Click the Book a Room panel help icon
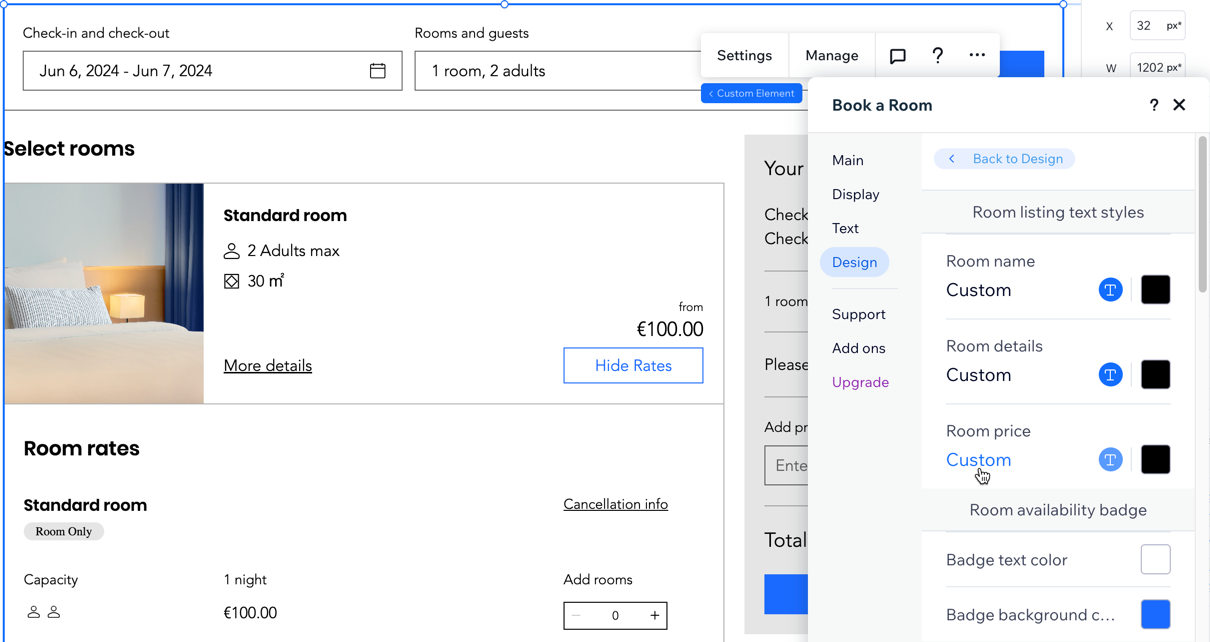Image resolution: width=1210 pixels, height=642 pixels. click(x=1154, y=105)
